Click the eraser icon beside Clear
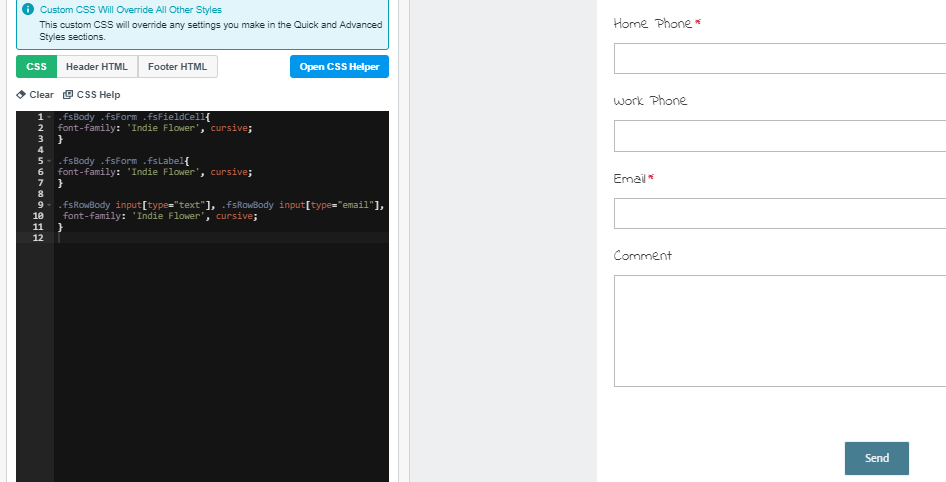 click(x=21, y=95)
